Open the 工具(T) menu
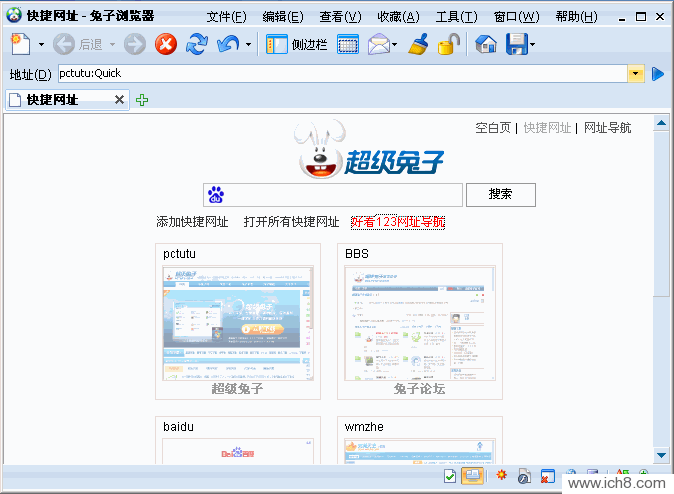 pos(456,17)
